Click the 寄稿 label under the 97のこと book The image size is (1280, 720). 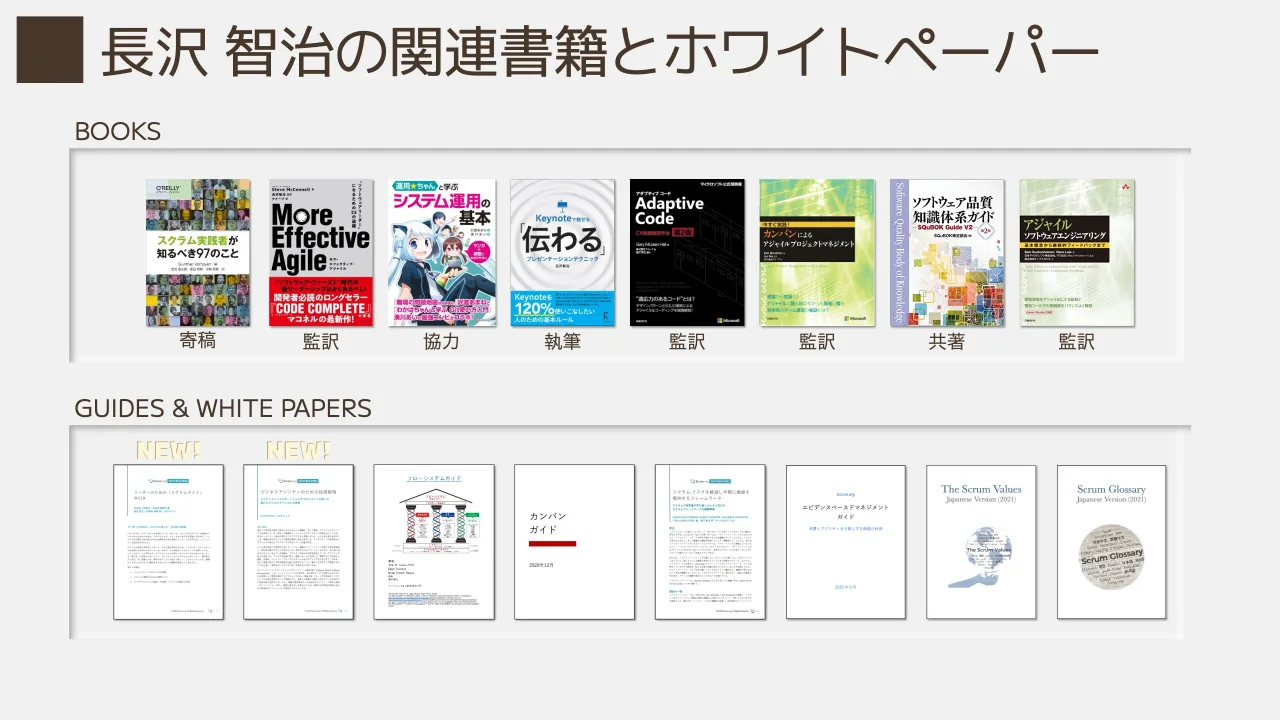click(x=198, y=341)
